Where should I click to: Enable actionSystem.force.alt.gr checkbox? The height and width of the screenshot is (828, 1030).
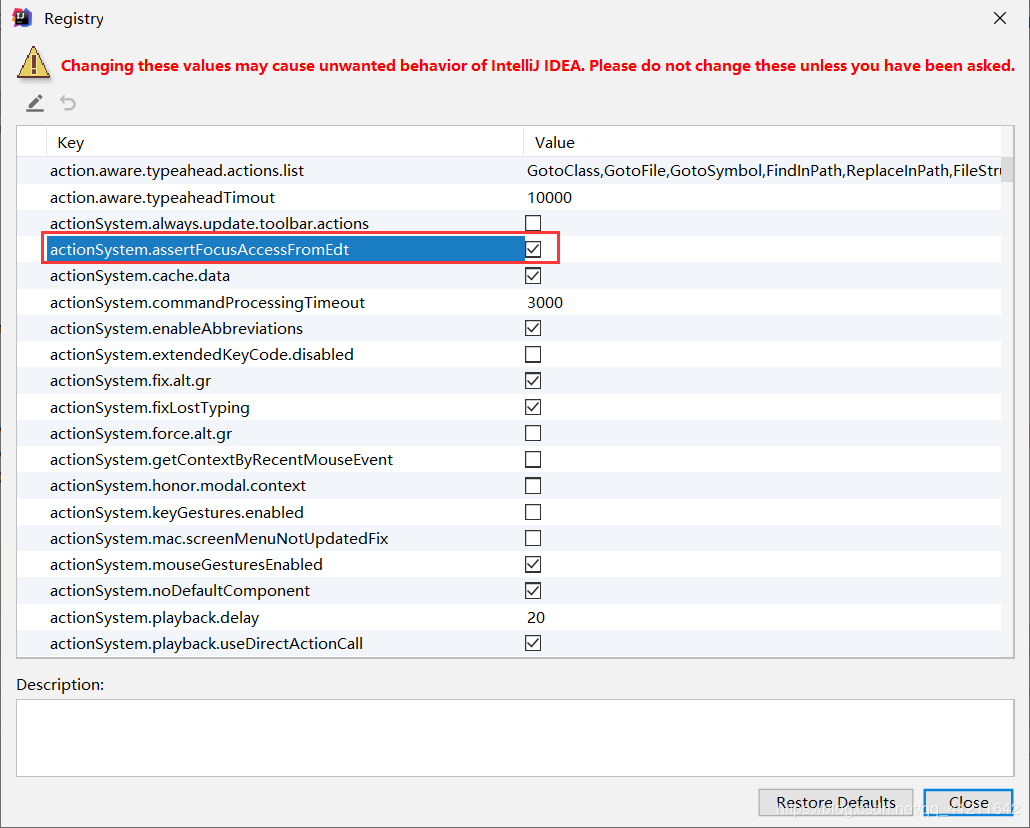pos(533,434)
